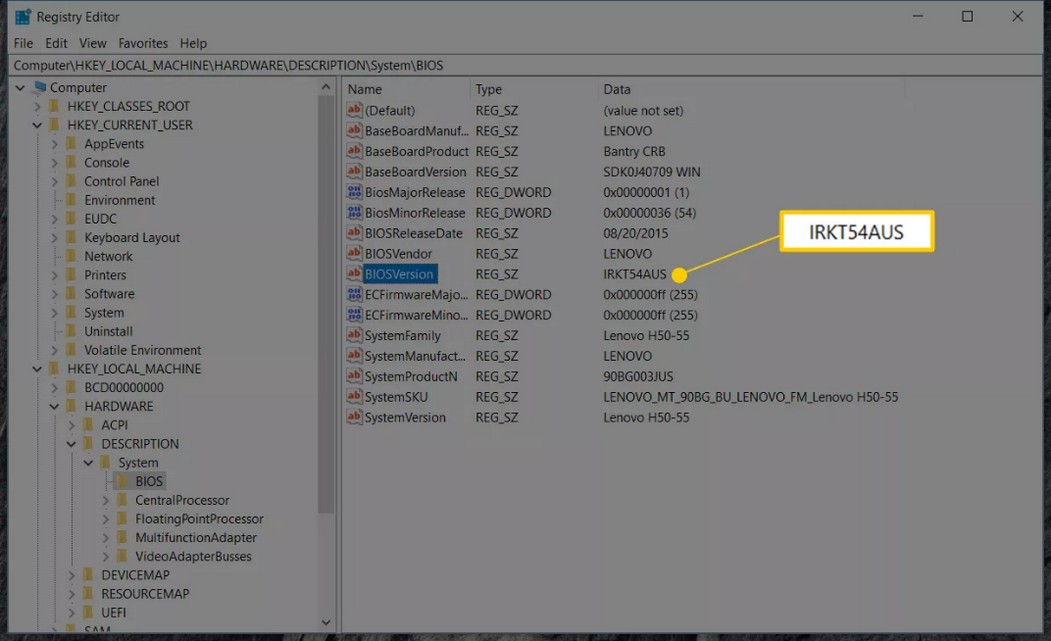Image resolution: width=1051 pixels, height=641 pixels.
Task: Select the Keyboard Layout key
Action: click(132, 237)
